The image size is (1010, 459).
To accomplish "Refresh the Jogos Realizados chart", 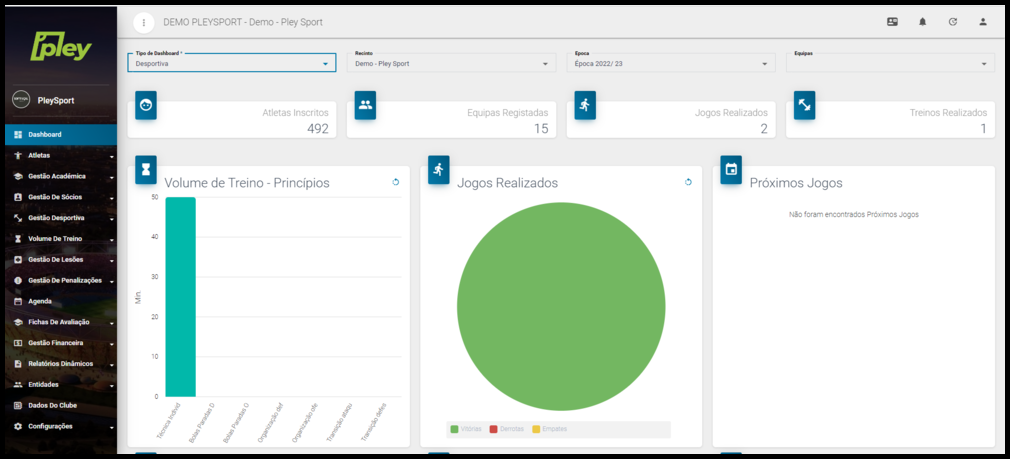I will [688, 182].
